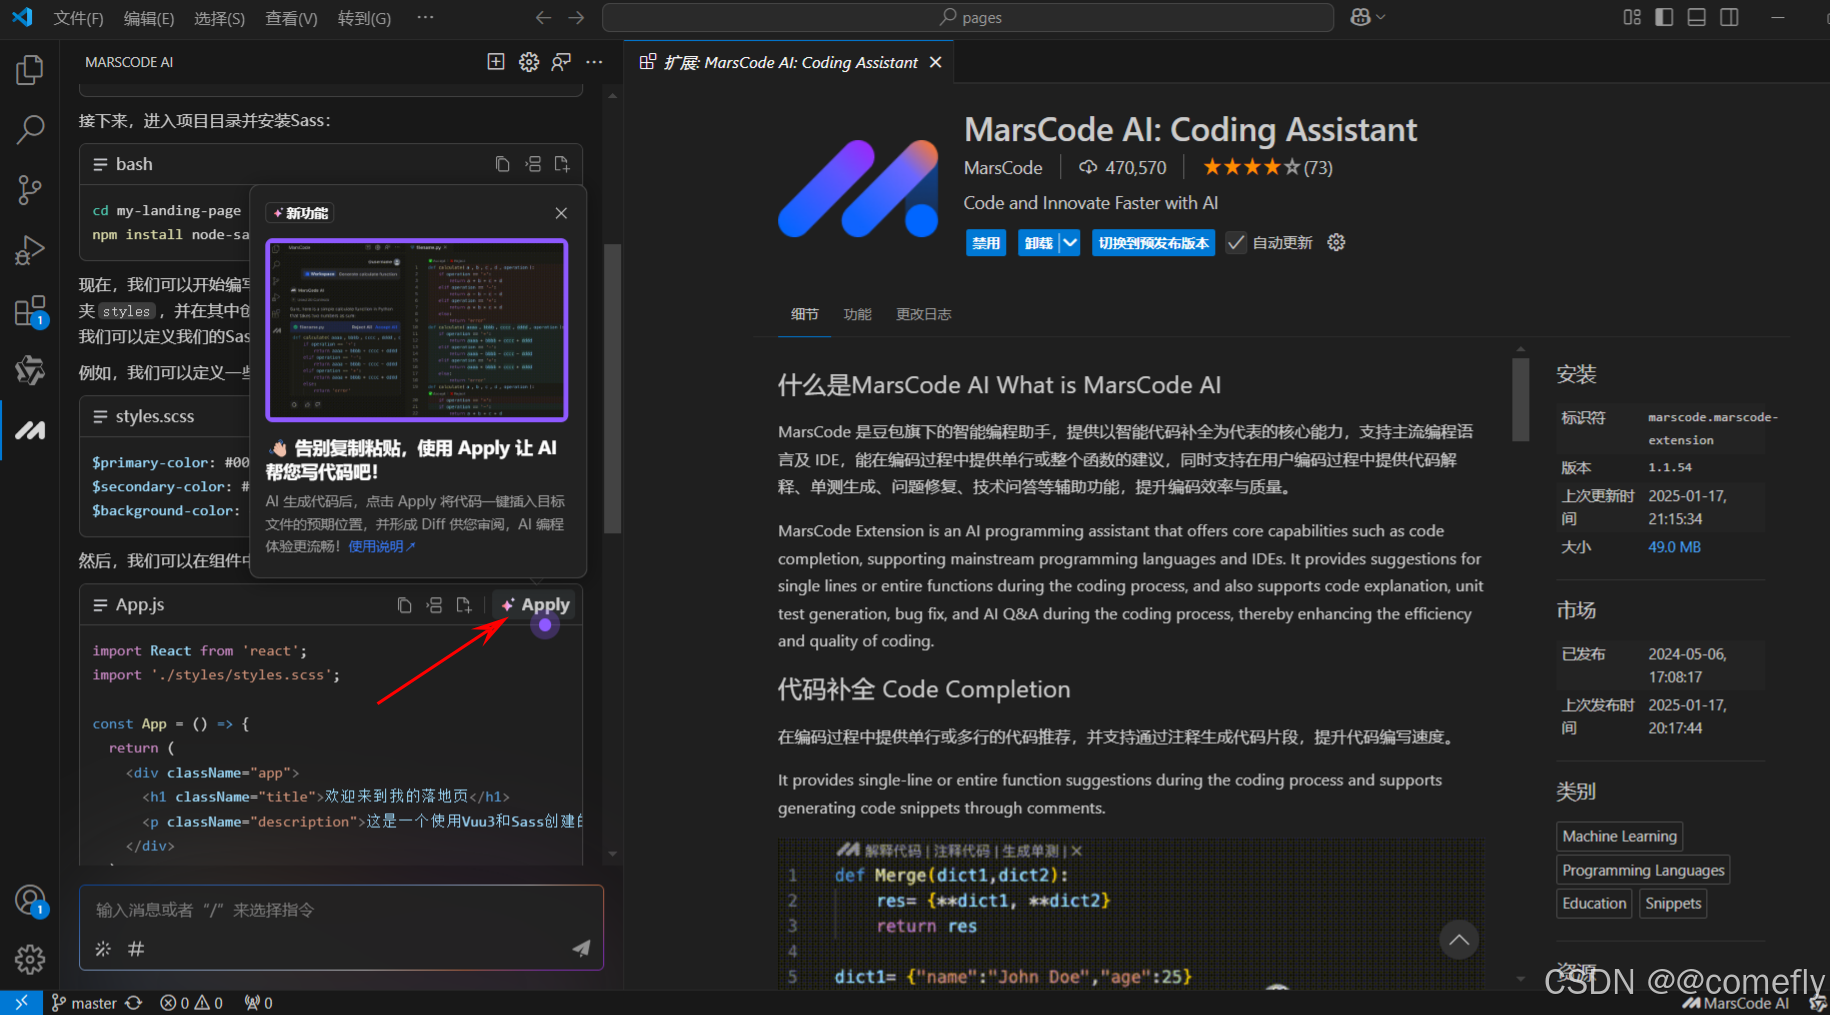Go forward with the right navigation arrow

tap(576, 17)
